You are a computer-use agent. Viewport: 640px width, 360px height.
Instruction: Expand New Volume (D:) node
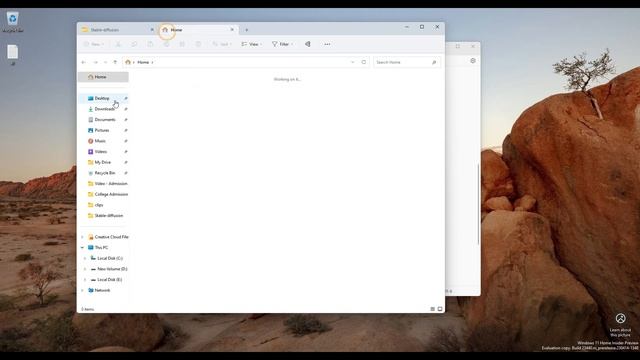coord(85,269)
